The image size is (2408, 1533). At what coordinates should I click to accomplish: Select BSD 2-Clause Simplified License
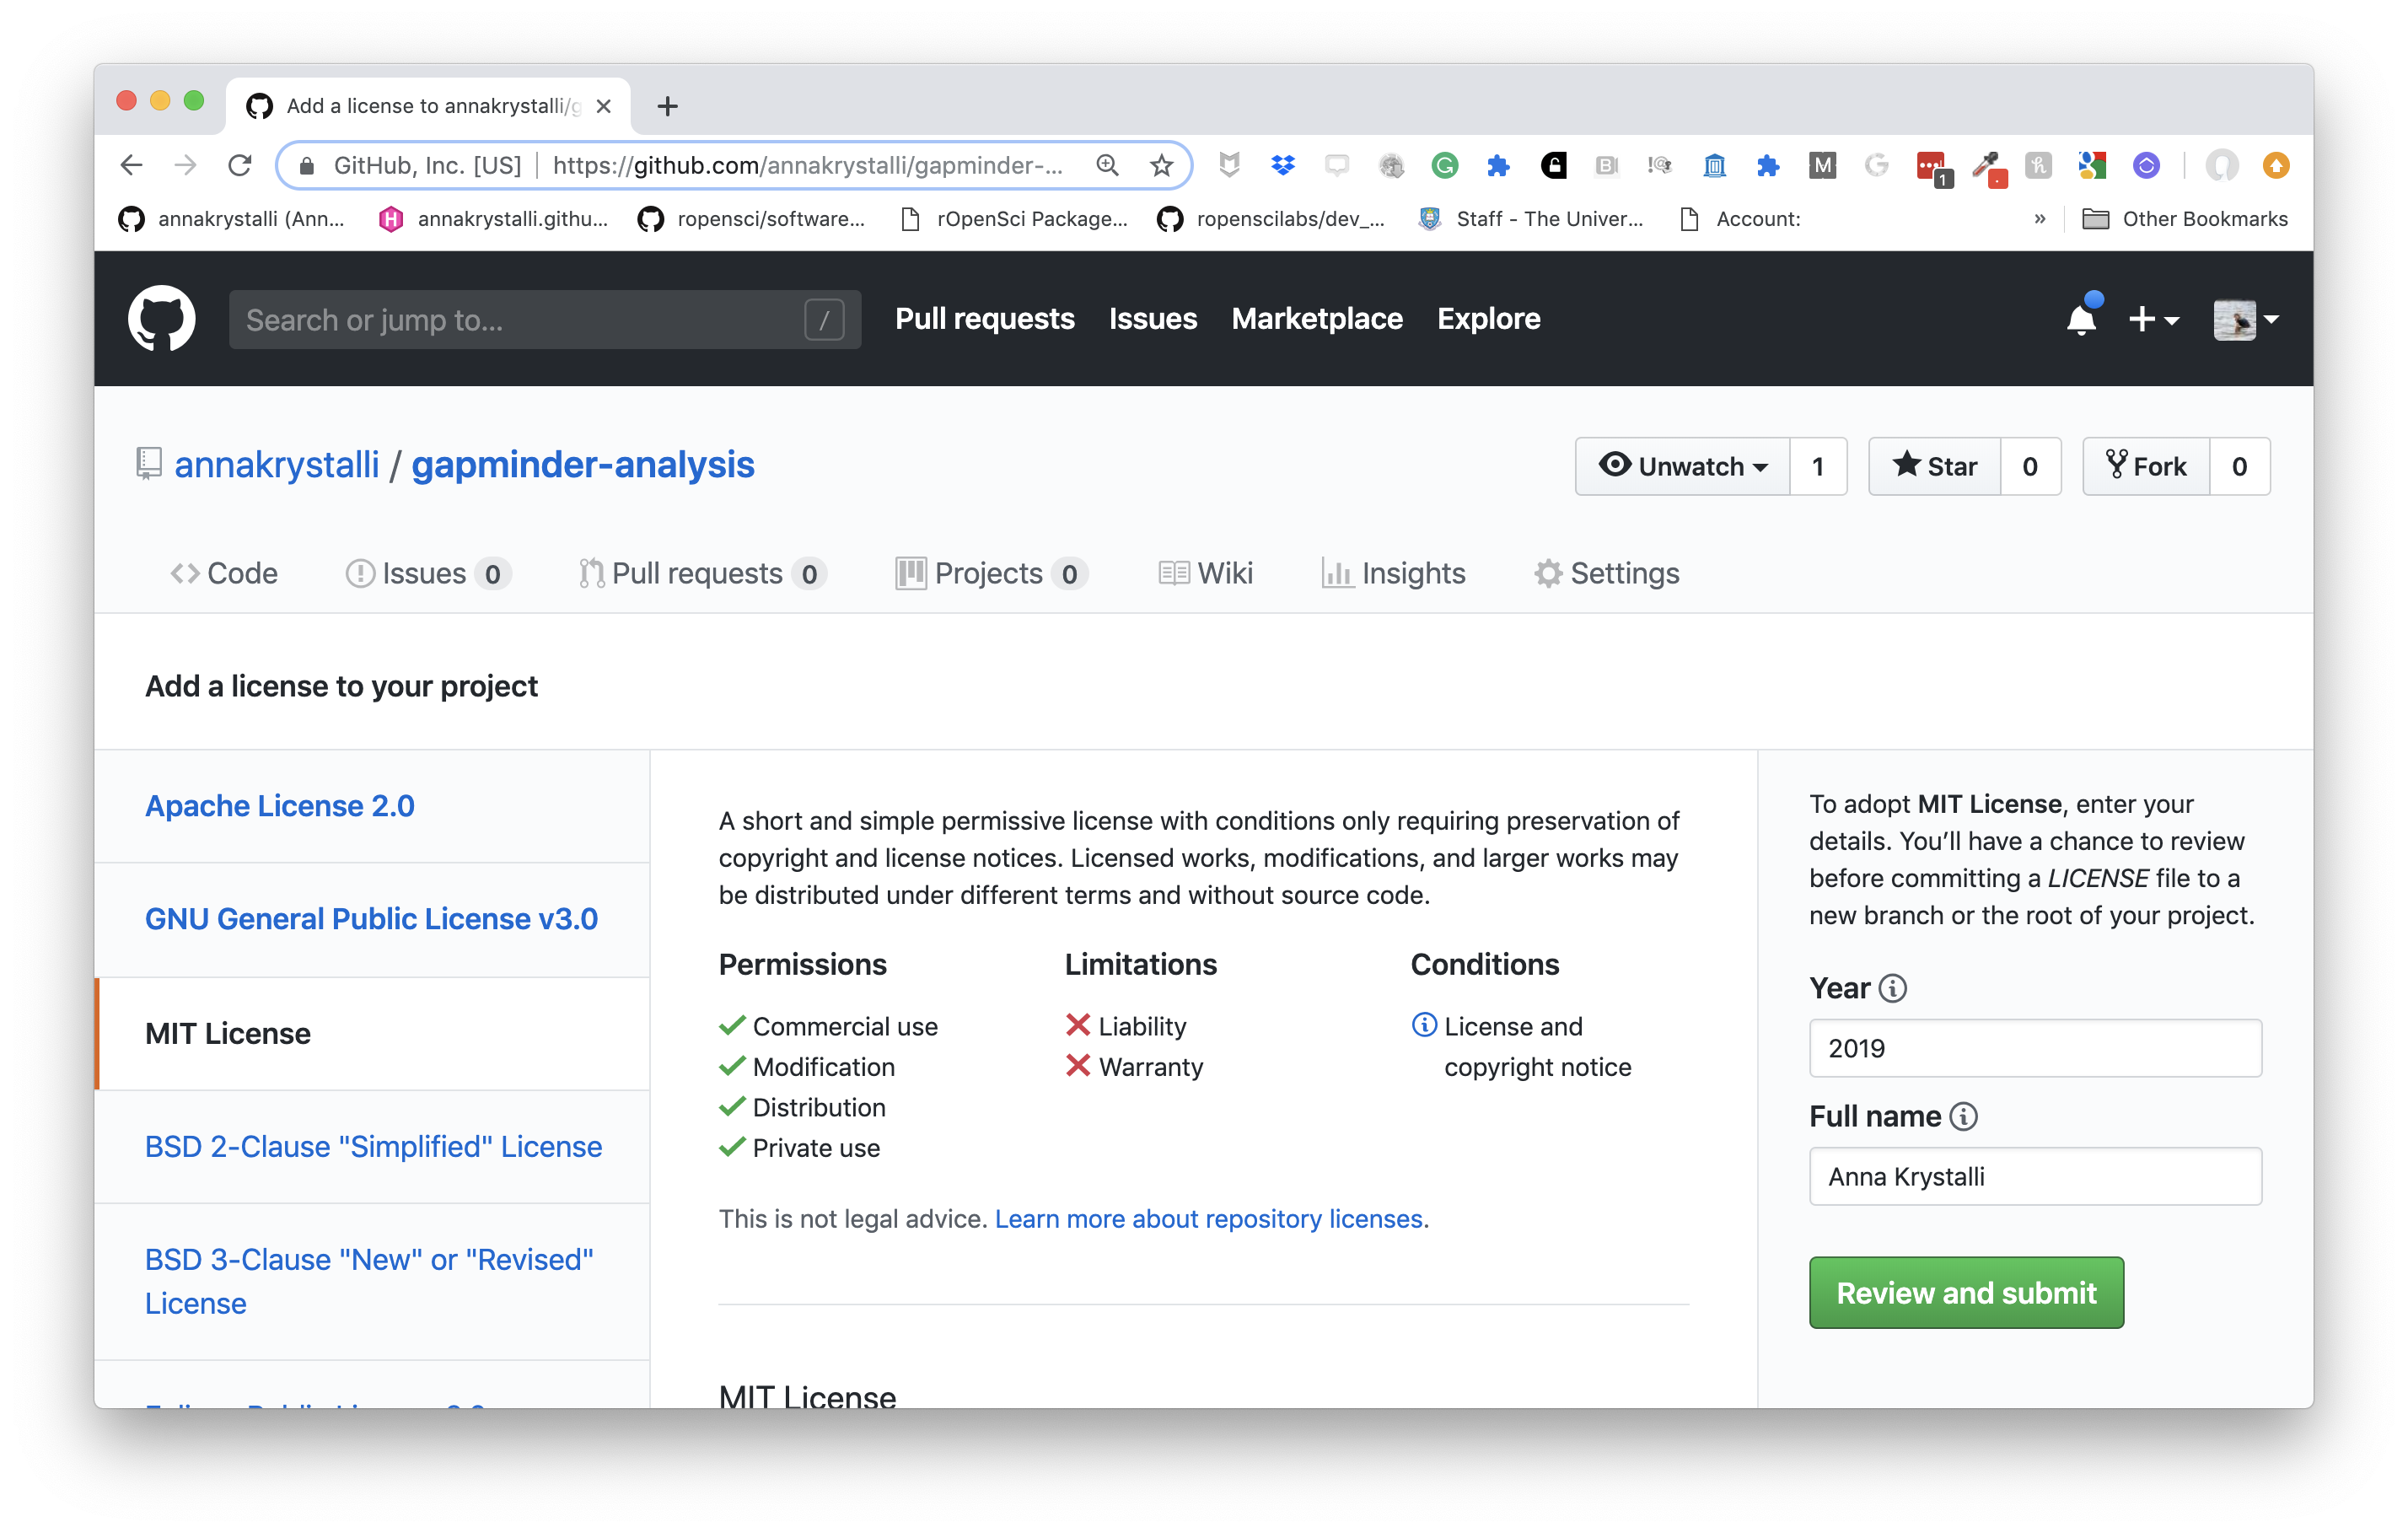coord(373,1146)
